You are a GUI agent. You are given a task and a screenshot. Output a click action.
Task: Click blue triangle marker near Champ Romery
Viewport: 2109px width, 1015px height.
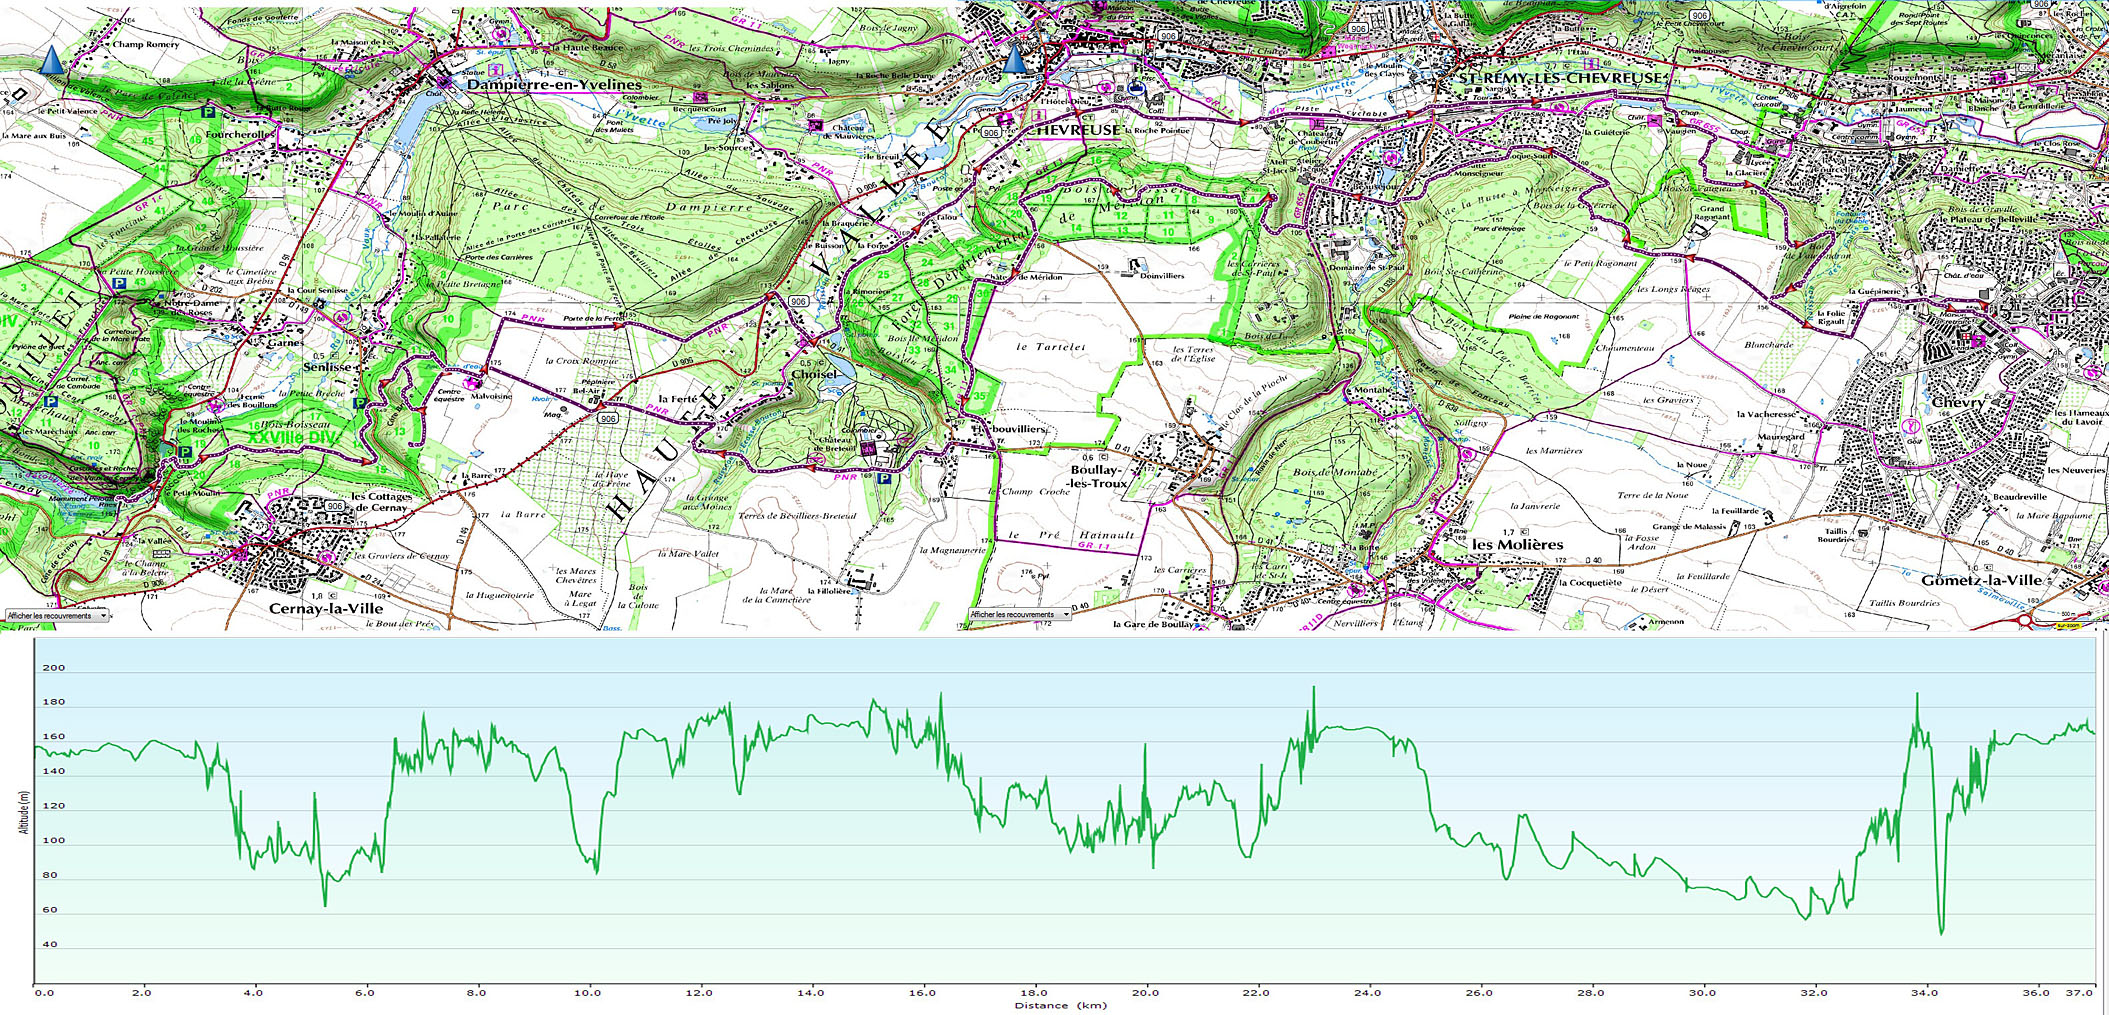pos(51,60)
